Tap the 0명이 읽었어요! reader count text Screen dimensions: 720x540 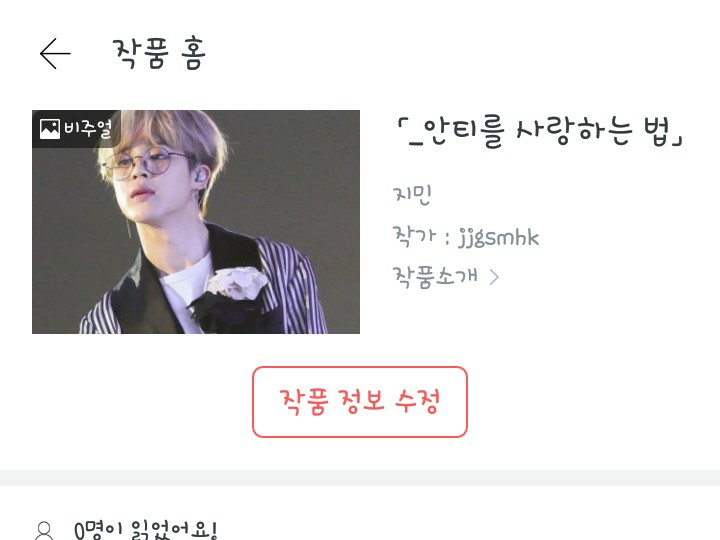(145, 530)
